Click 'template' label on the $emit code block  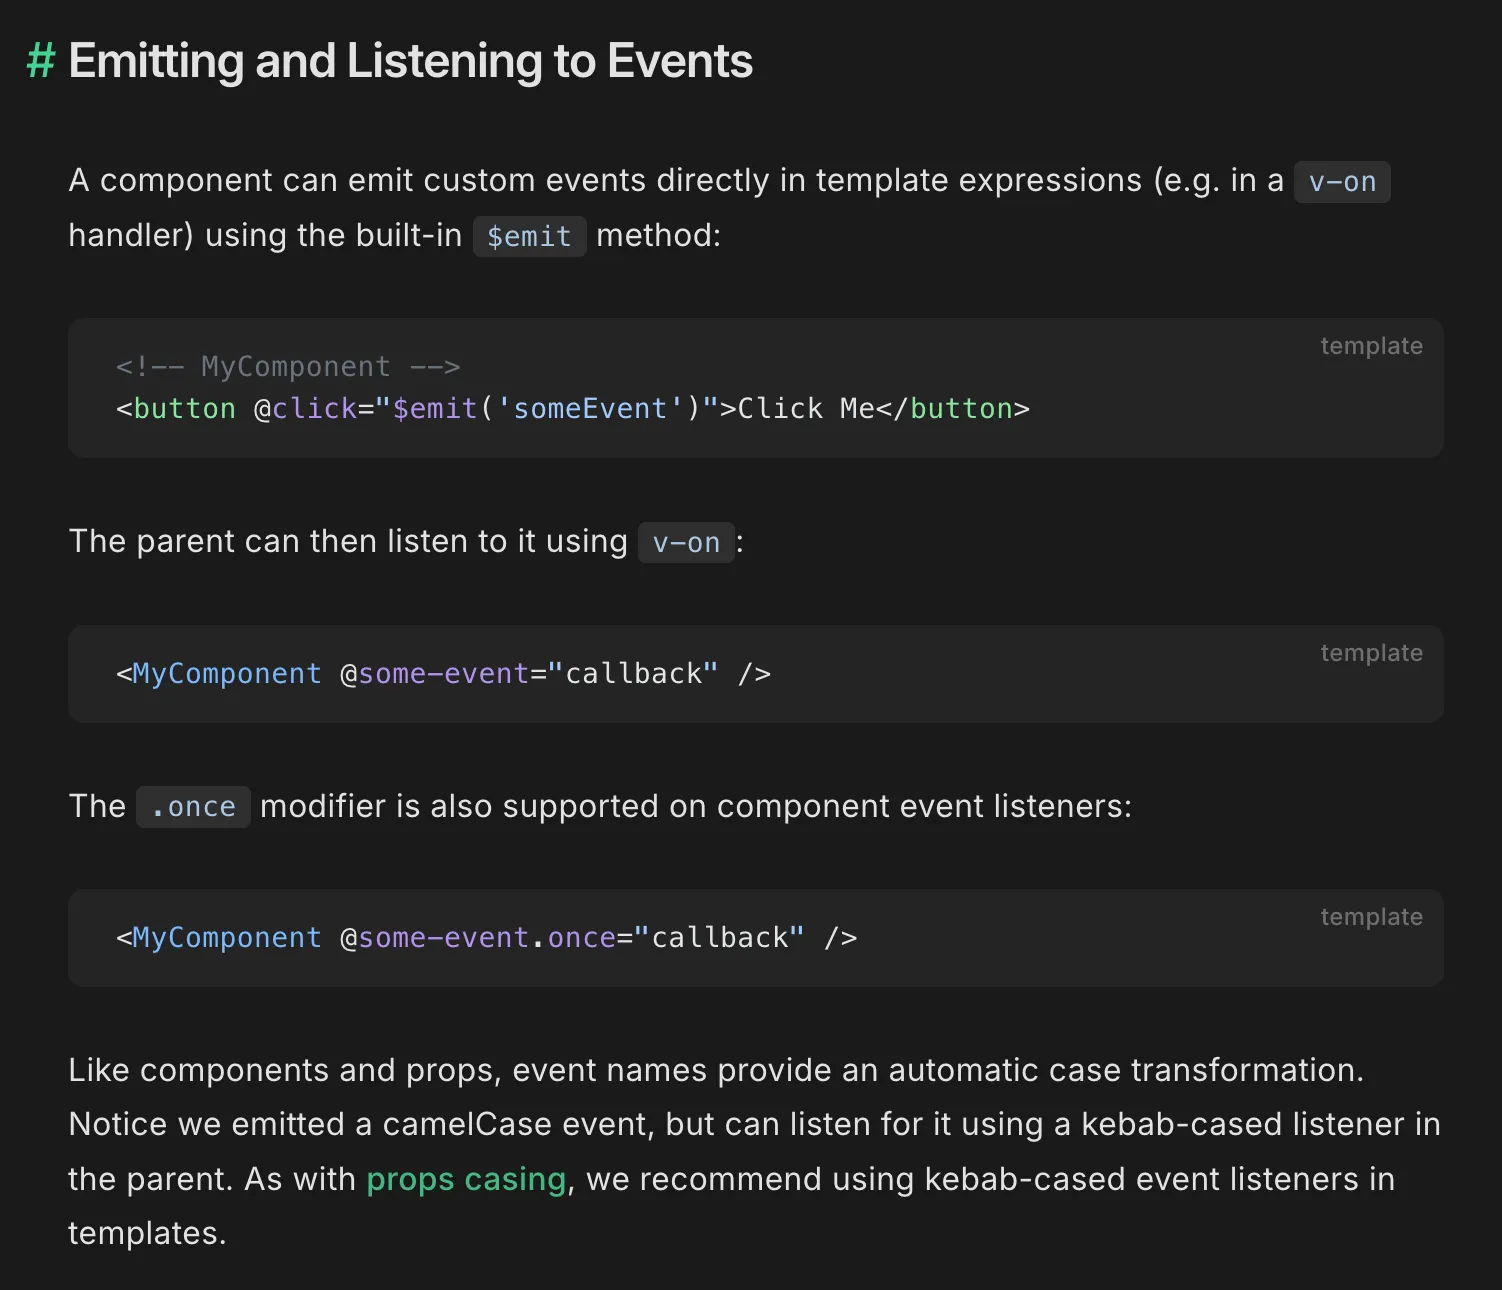pyautogui.click(x=1371, y=346)
